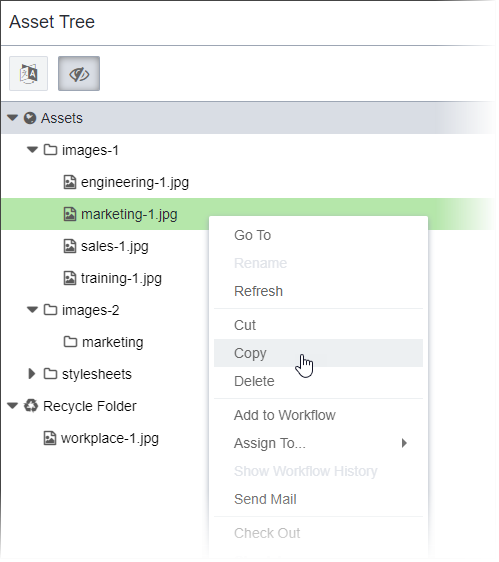Click the marketing subfolder icon
Image resolution: width=499 pixels, height=562 pixels.
click(70, 342)
